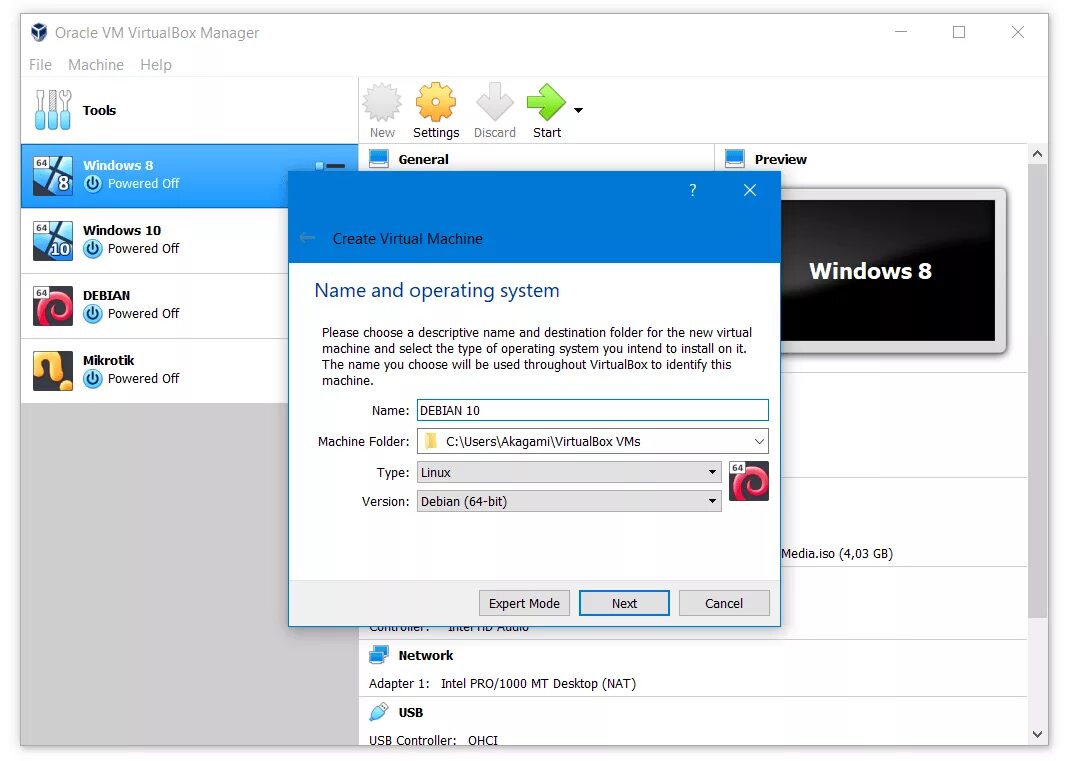This screenshot has height=761, width=1078.
Task: Open the File menu
Action: [40, 65]
